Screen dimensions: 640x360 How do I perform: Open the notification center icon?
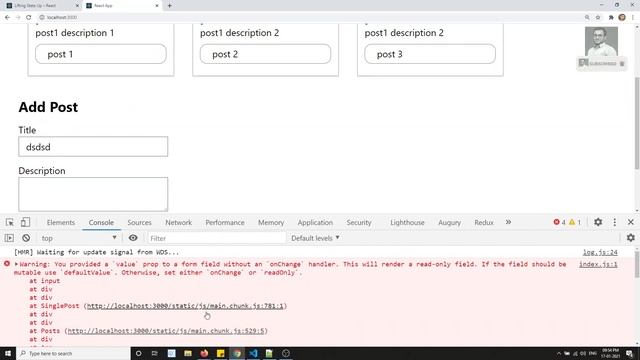point(630,353)
